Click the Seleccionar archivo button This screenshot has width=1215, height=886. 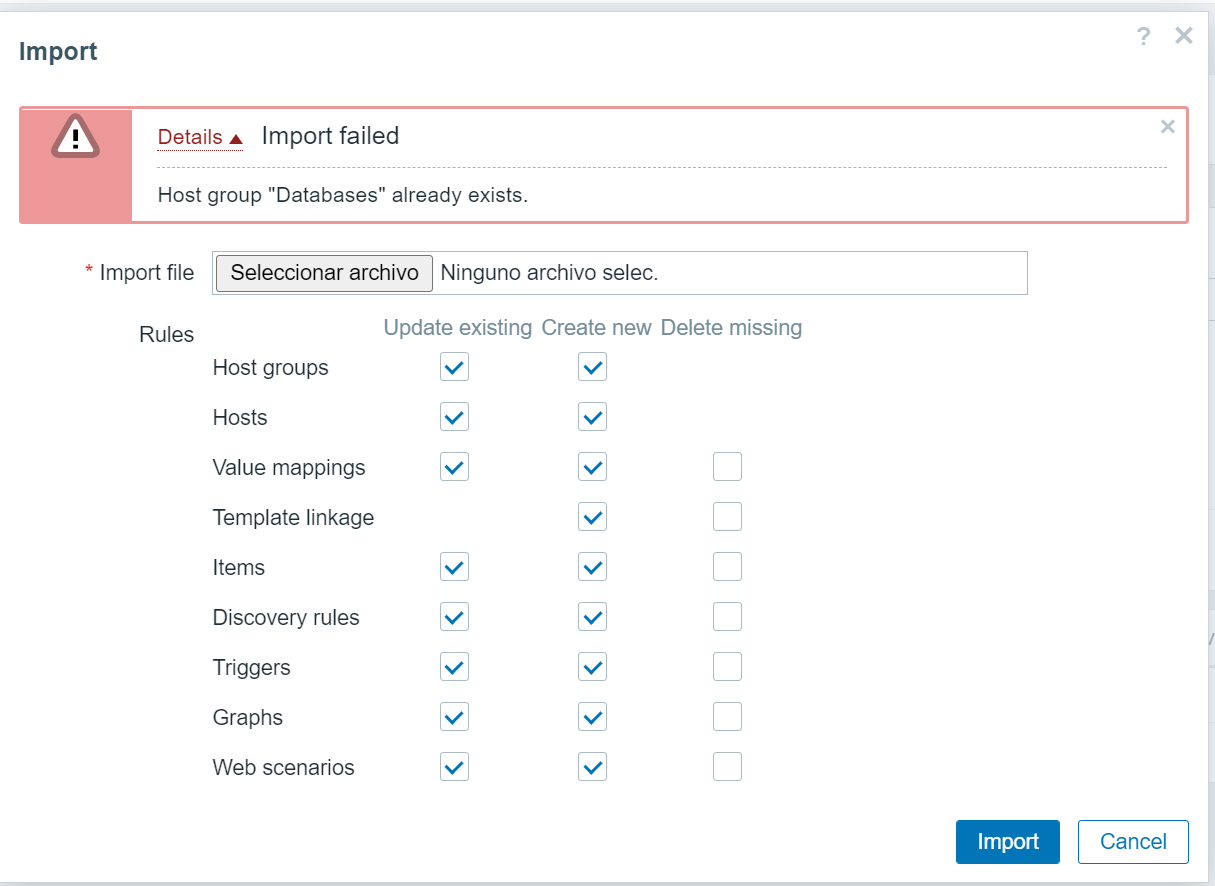(x=324, y=273)
